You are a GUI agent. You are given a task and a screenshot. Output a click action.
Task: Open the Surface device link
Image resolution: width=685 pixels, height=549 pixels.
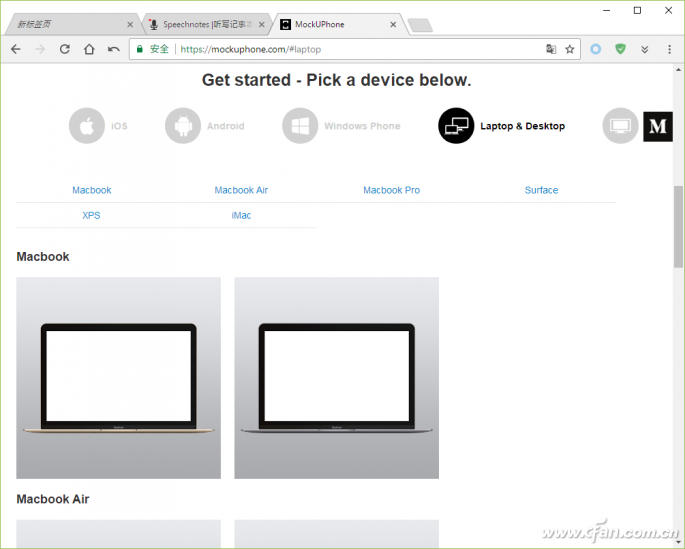pos(541,190)
